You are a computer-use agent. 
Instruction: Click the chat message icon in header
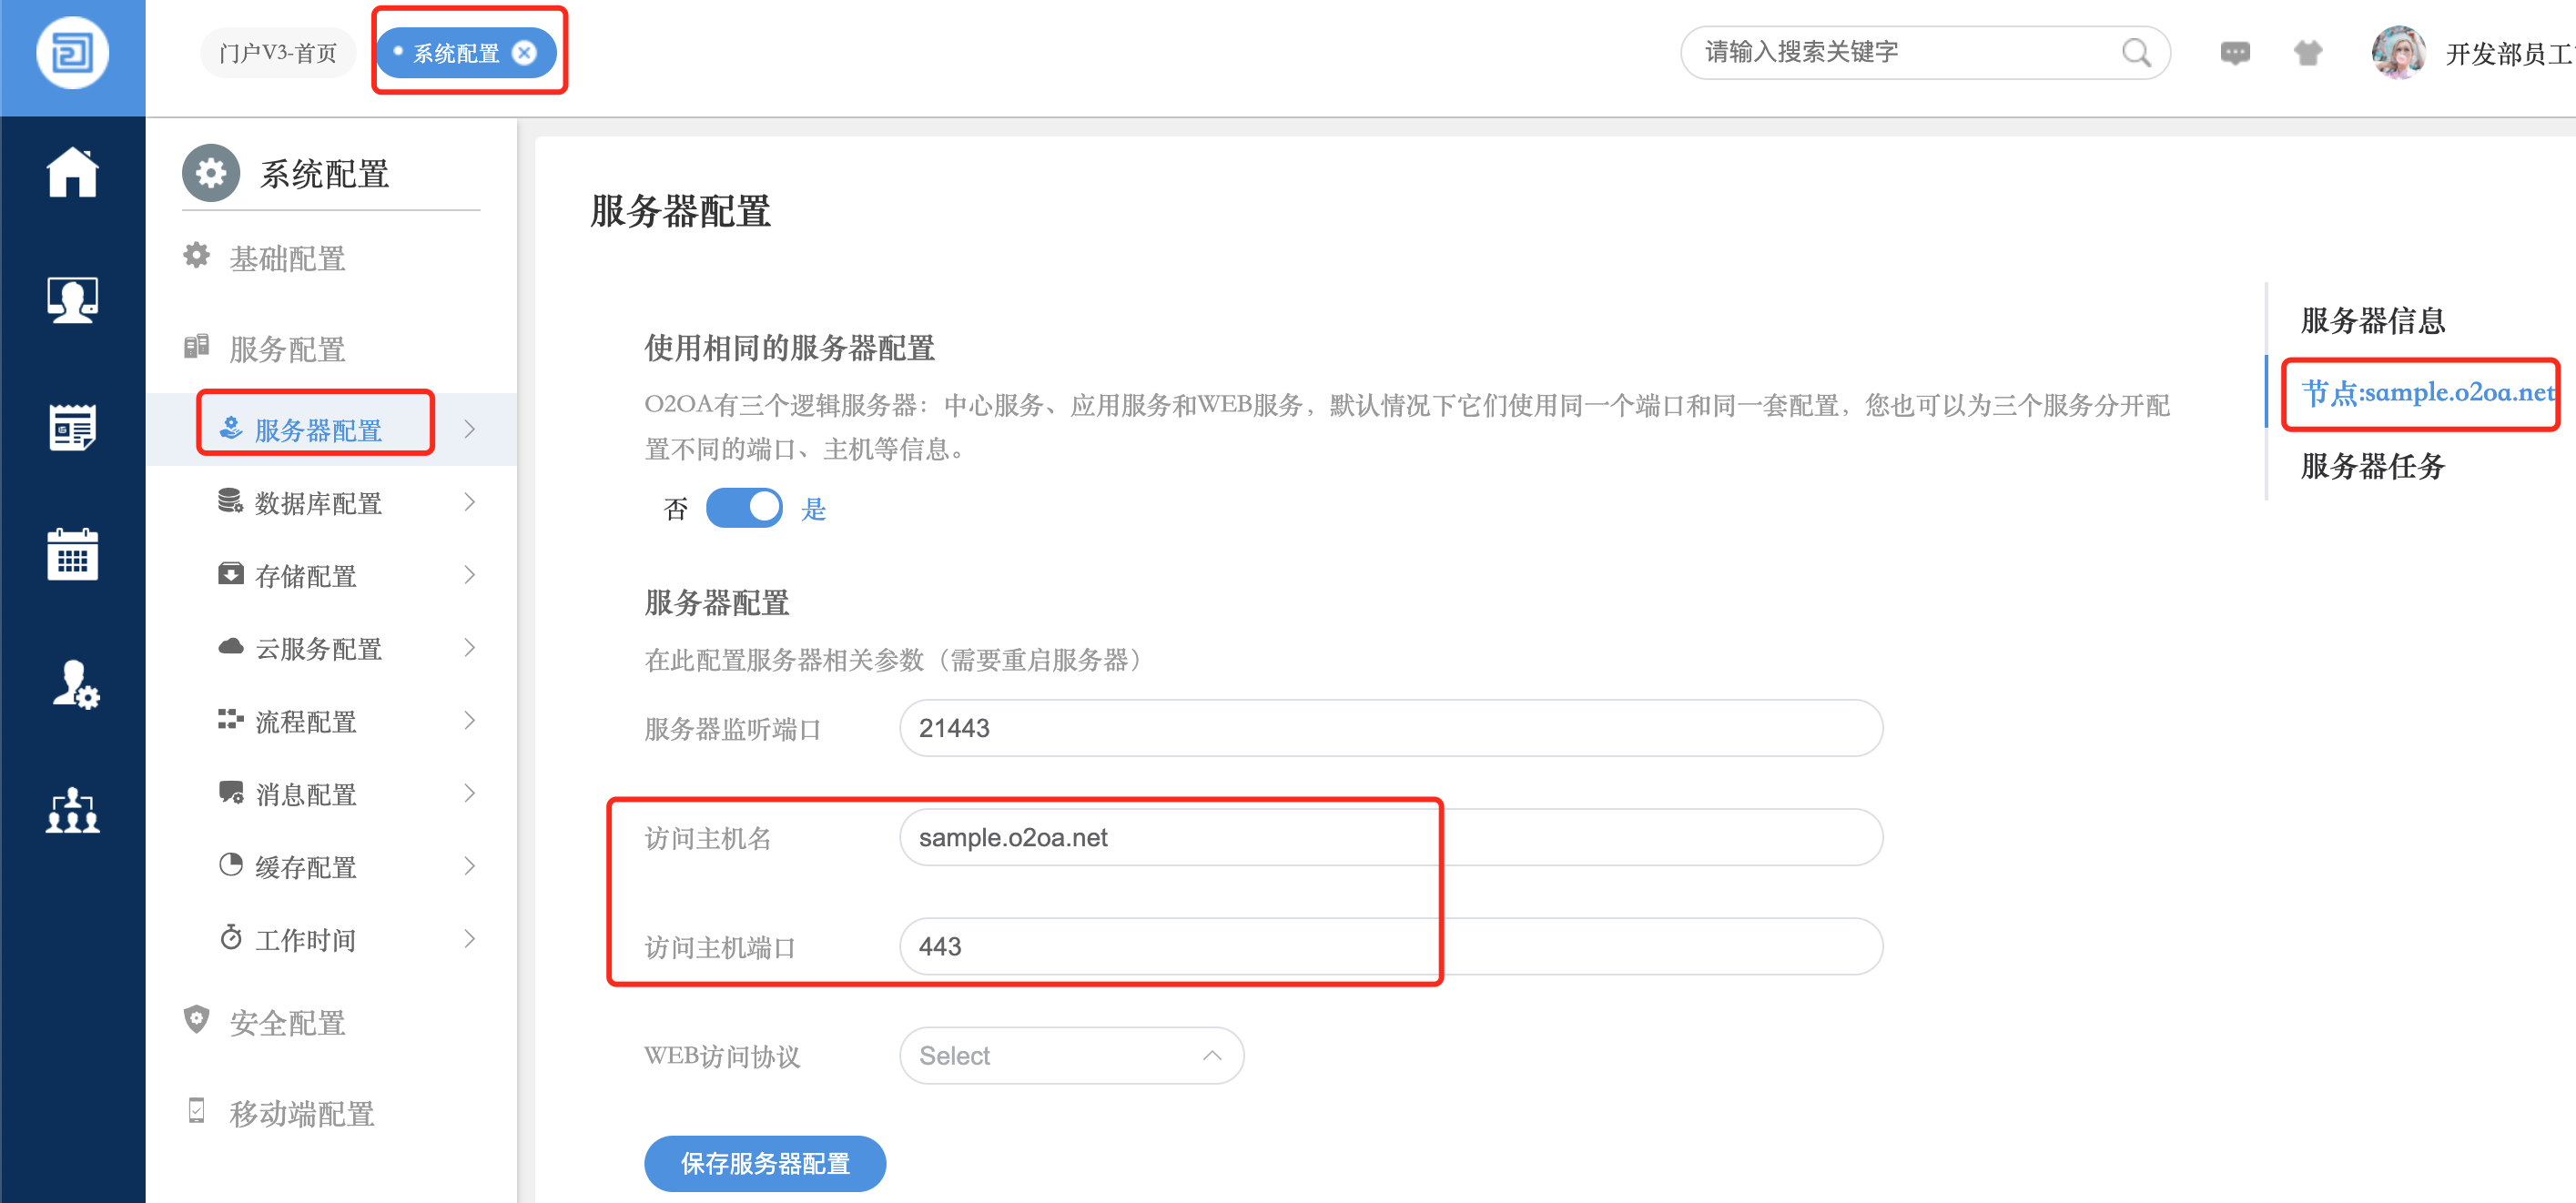2234,53
